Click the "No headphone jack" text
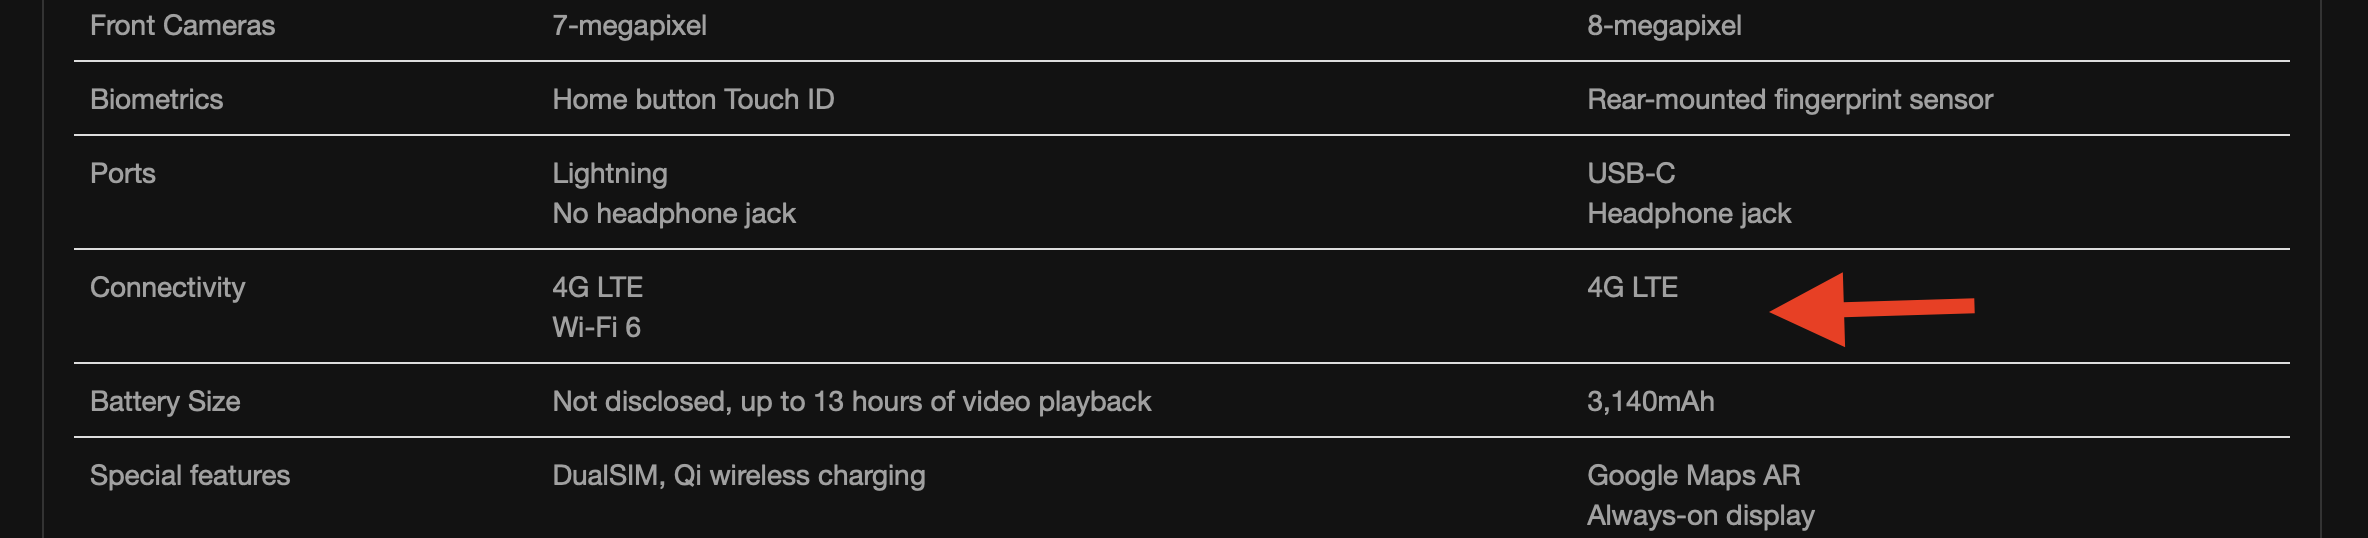 click(x=674, y=214)
